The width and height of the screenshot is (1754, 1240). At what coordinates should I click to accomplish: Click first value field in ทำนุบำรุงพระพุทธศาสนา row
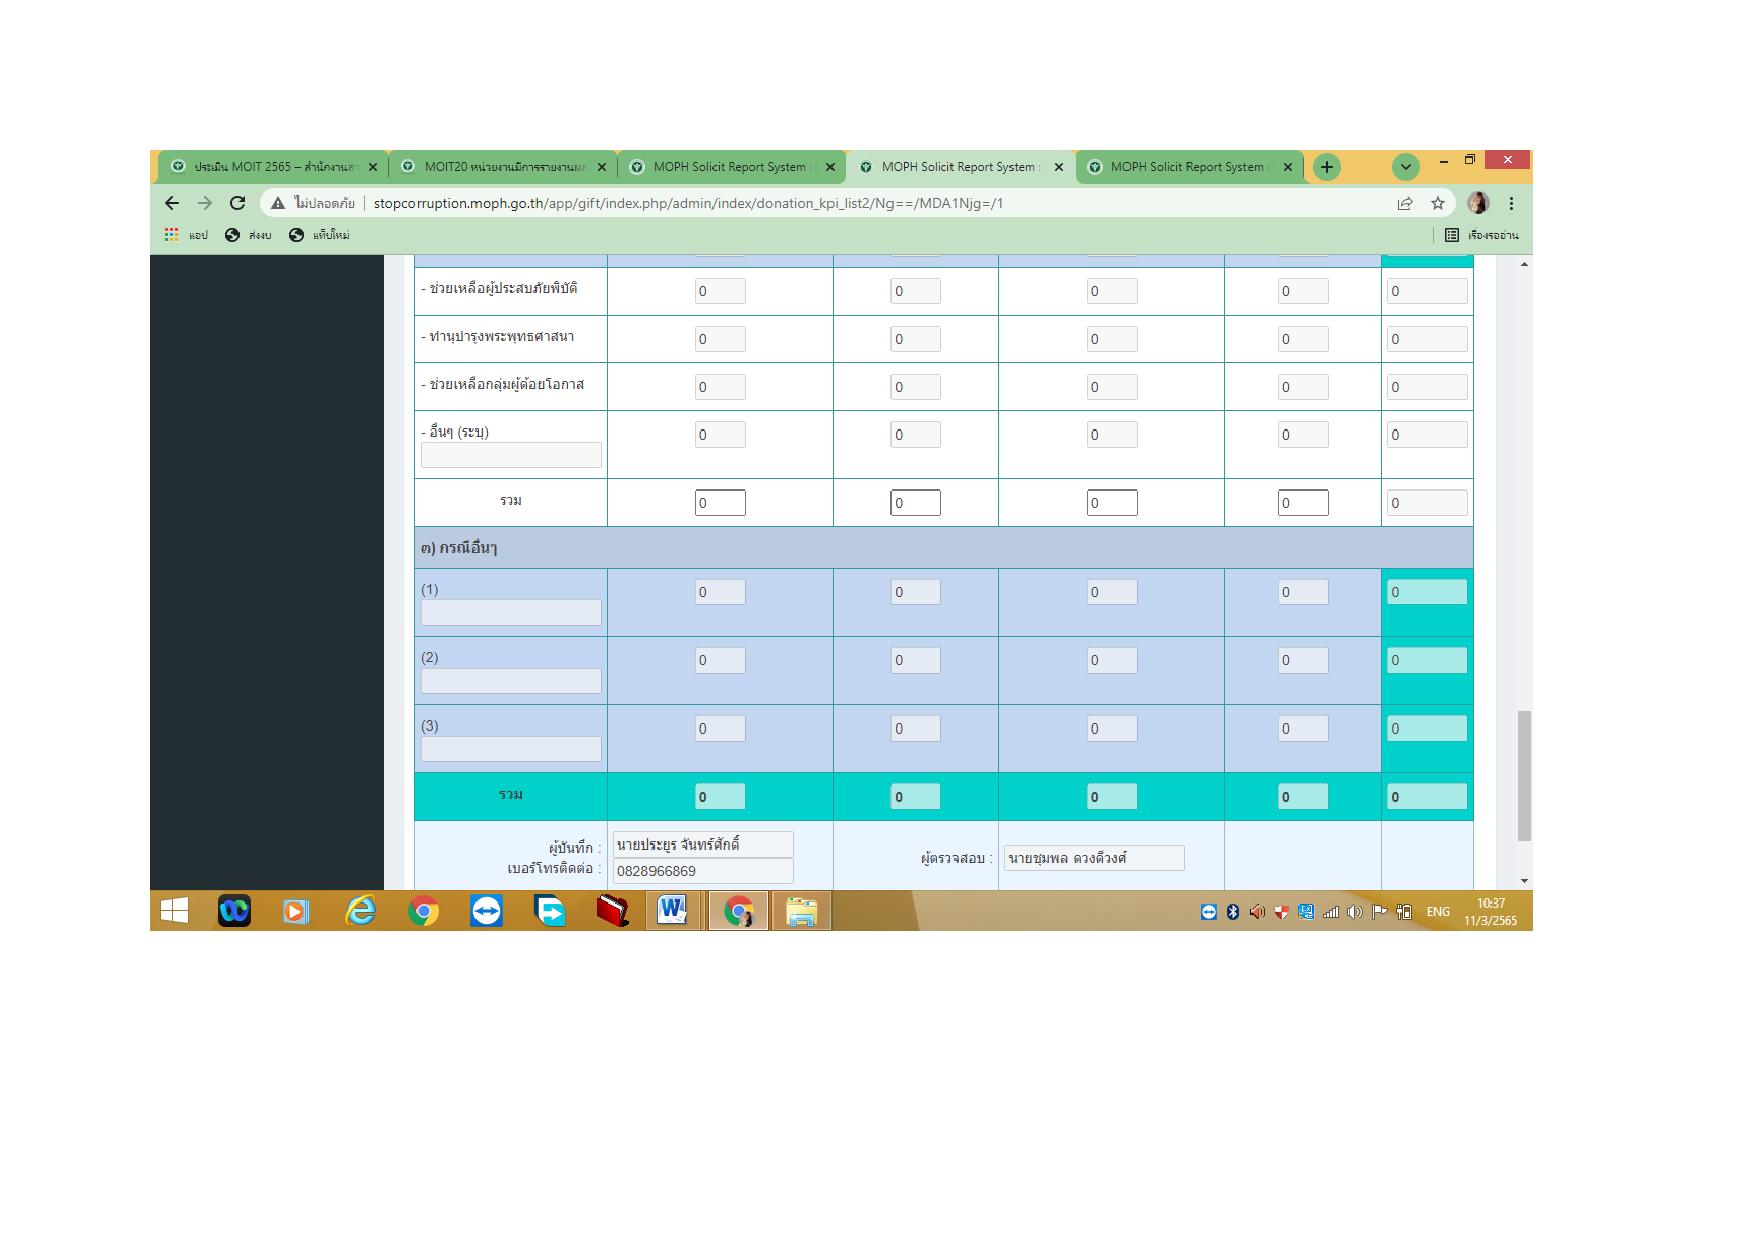coord(720,339)
